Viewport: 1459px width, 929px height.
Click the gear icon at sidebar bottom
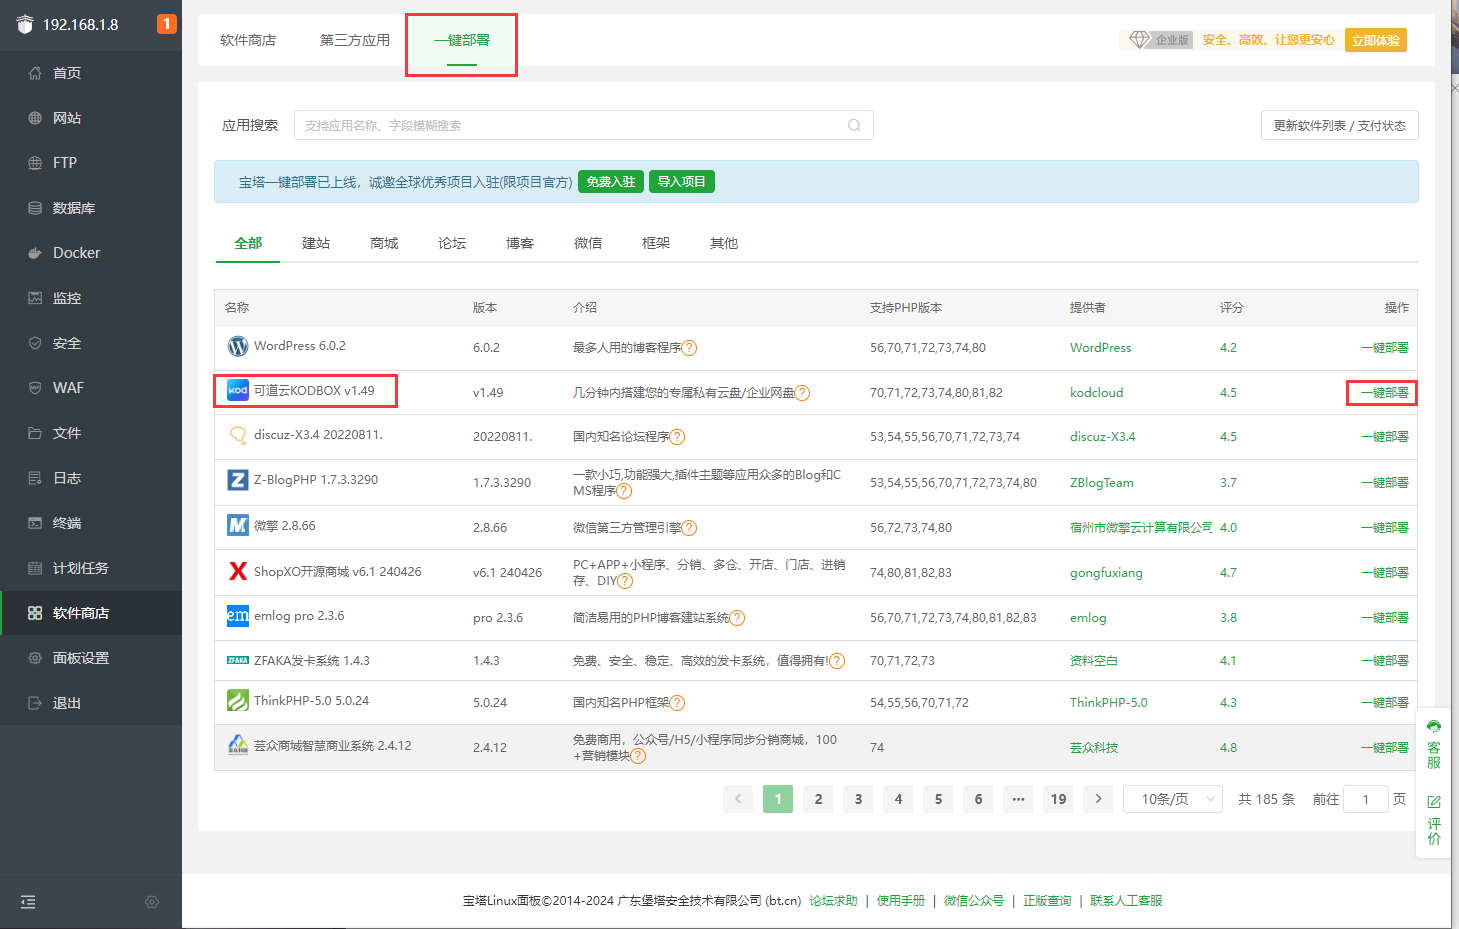(x=152, y=902)
